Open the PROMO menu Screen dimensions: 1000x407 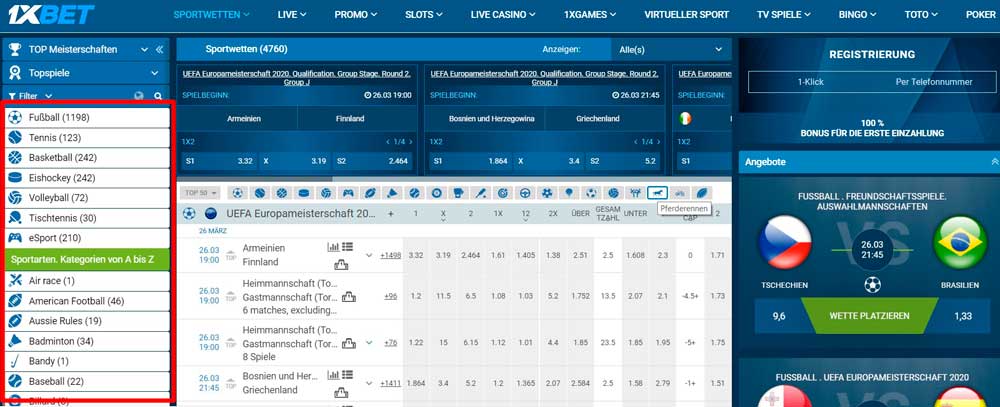click(x=356, y=15)
